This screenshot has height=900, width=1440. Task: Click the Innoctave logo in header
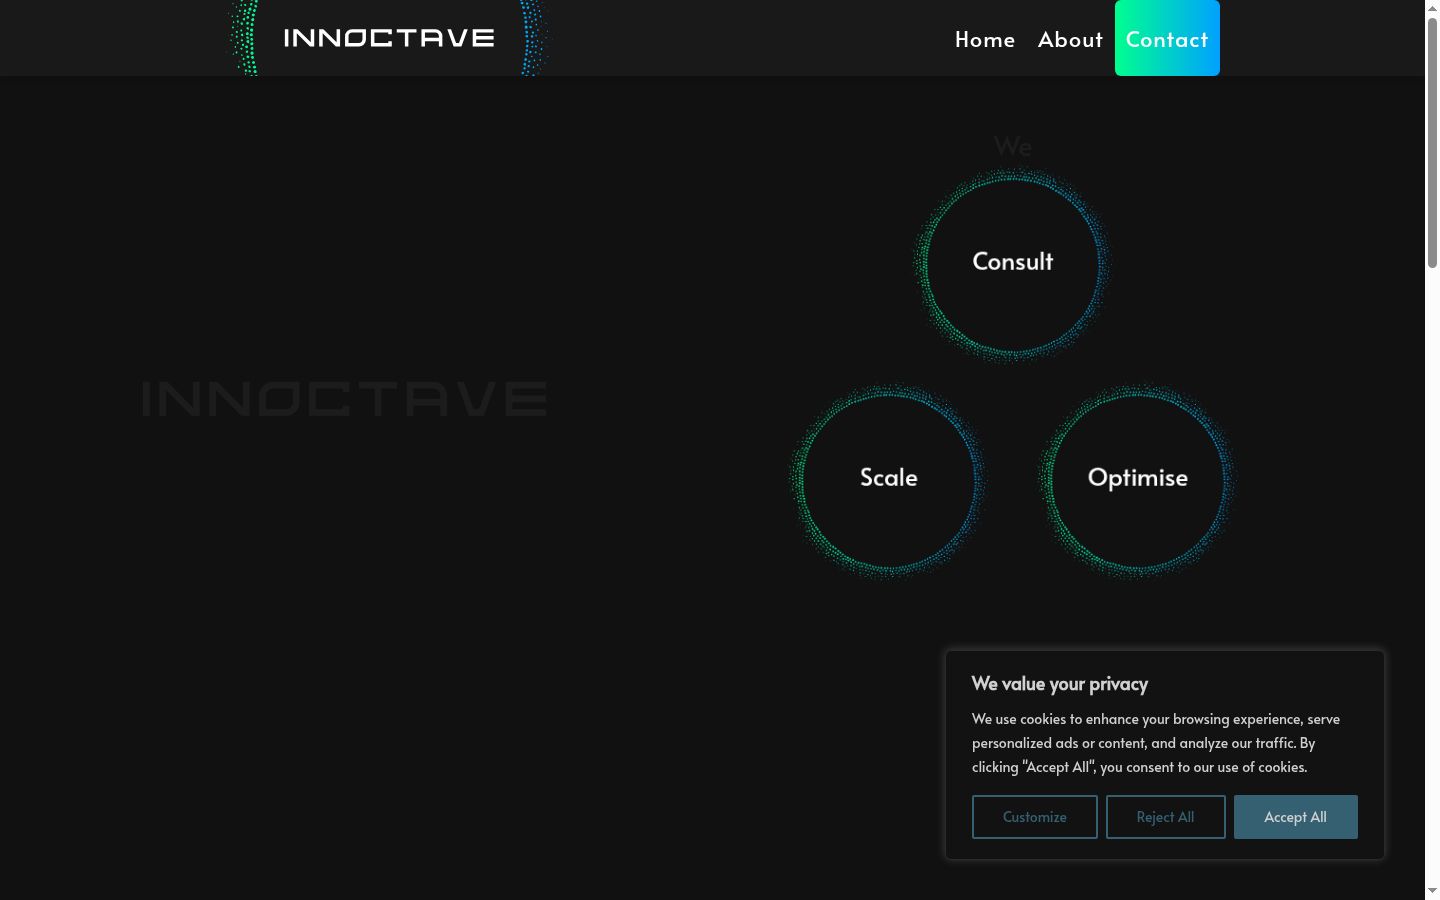pos(389,38)
